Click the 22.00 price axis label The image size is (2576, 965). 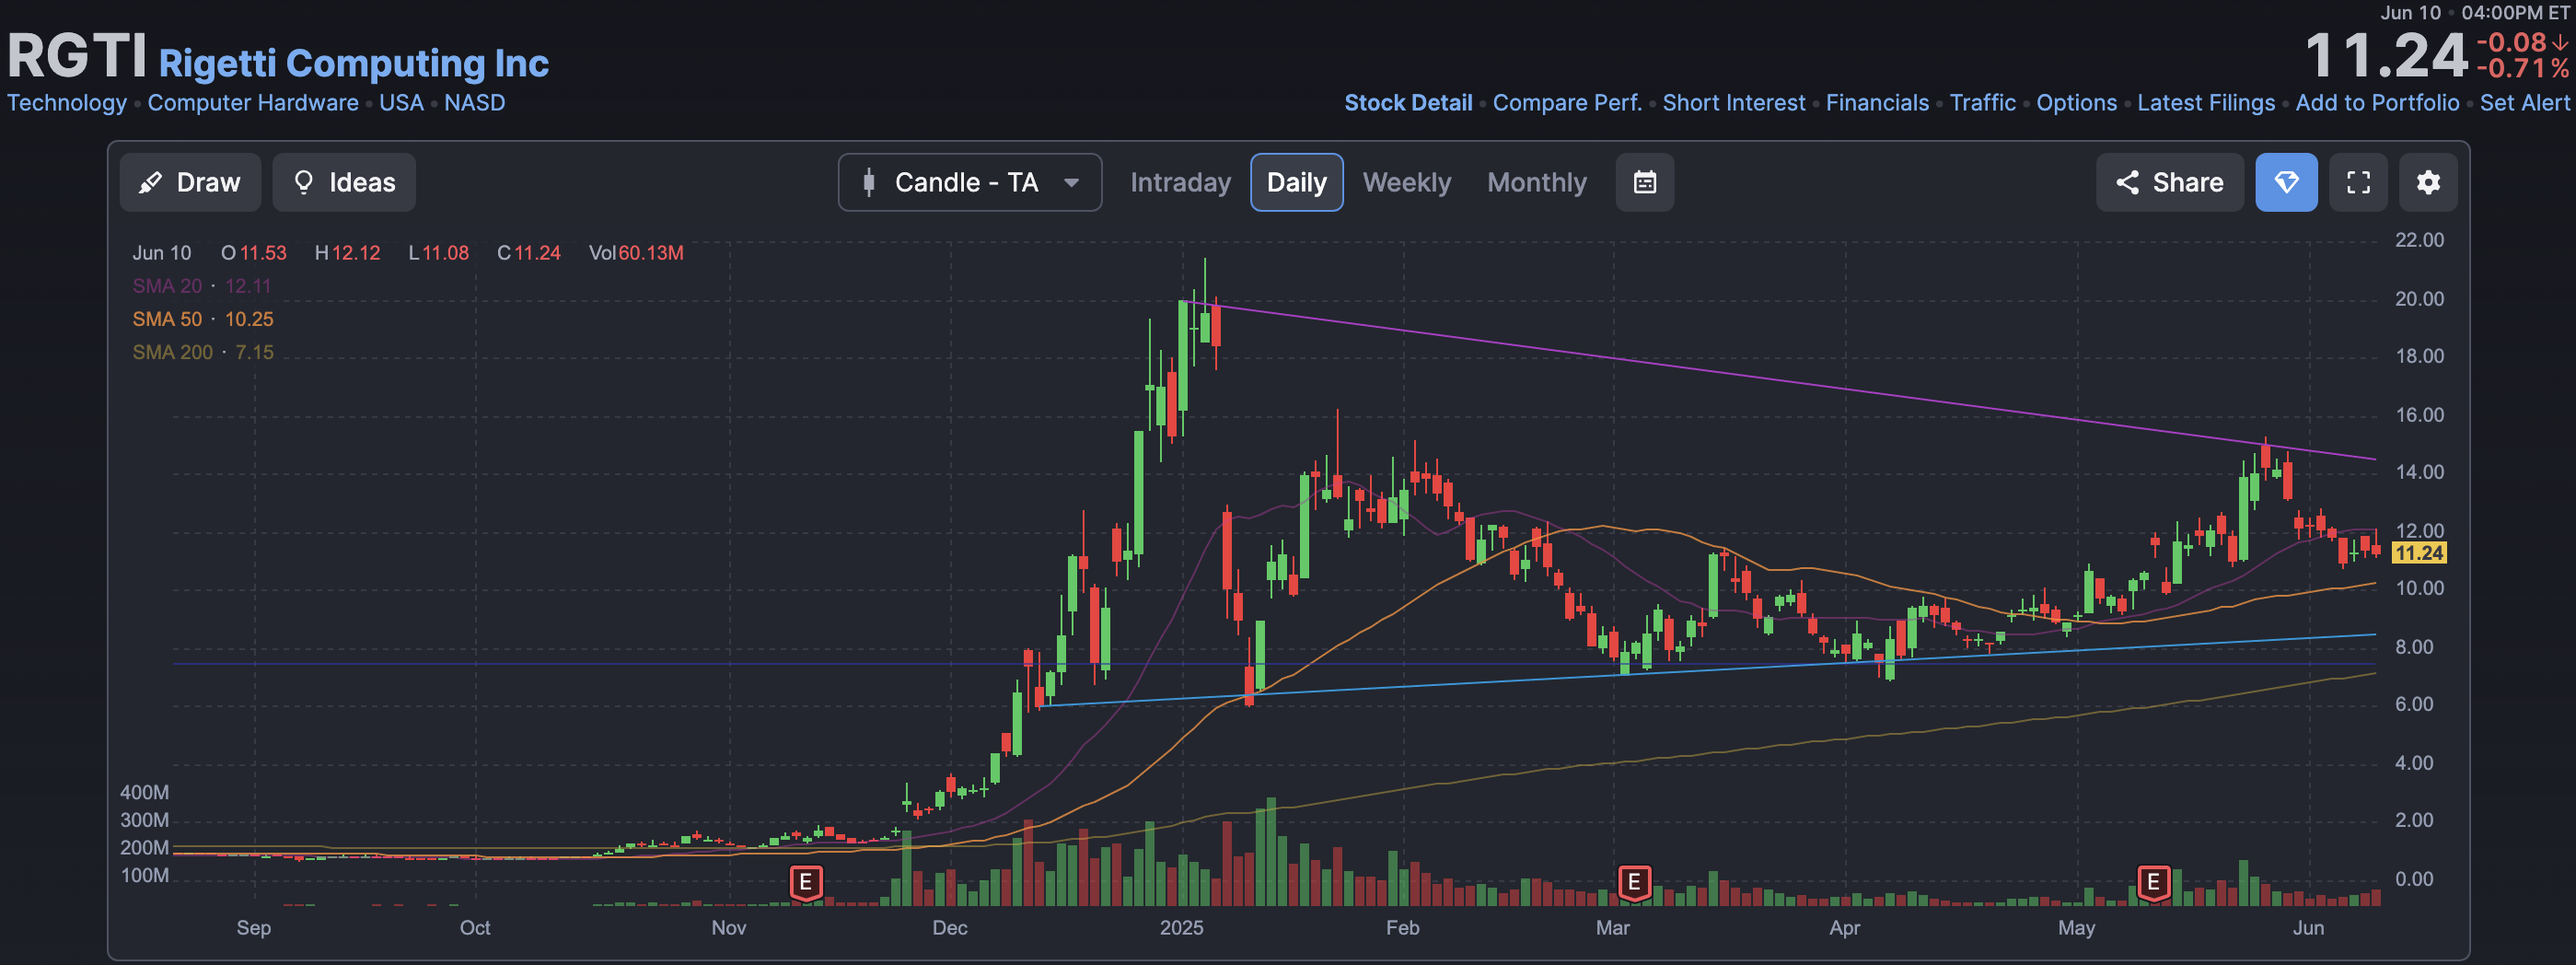[2419, 240]
